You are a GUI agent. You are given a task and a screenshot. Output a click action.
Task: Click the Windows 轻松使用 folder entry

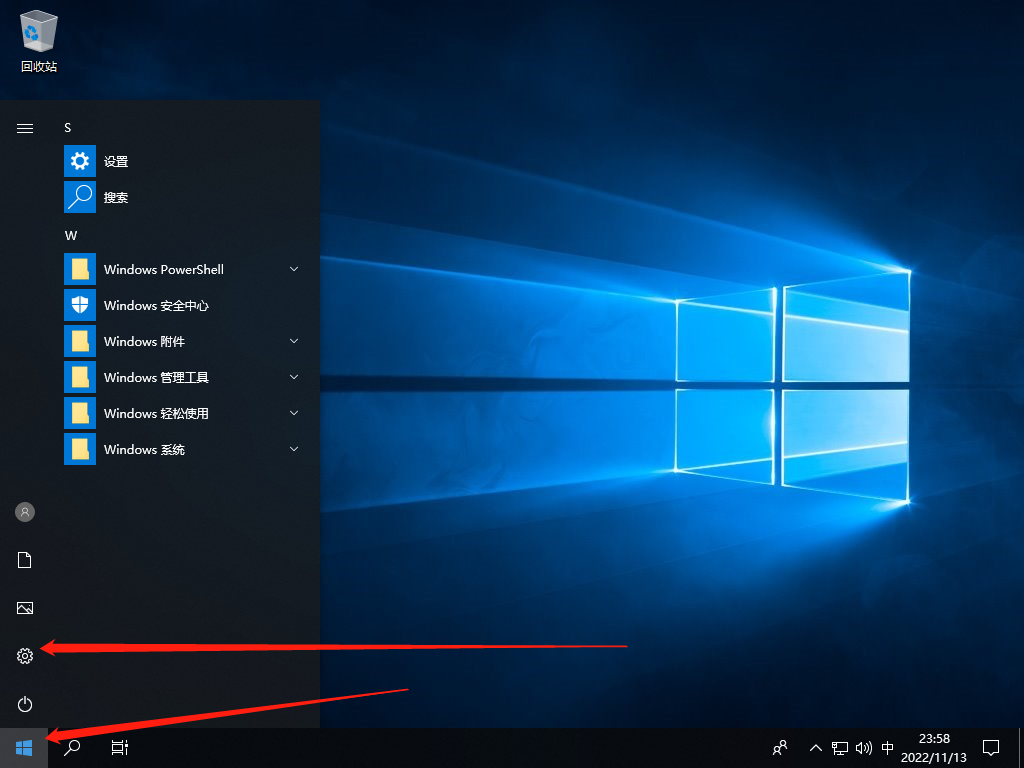pos(183,413)
